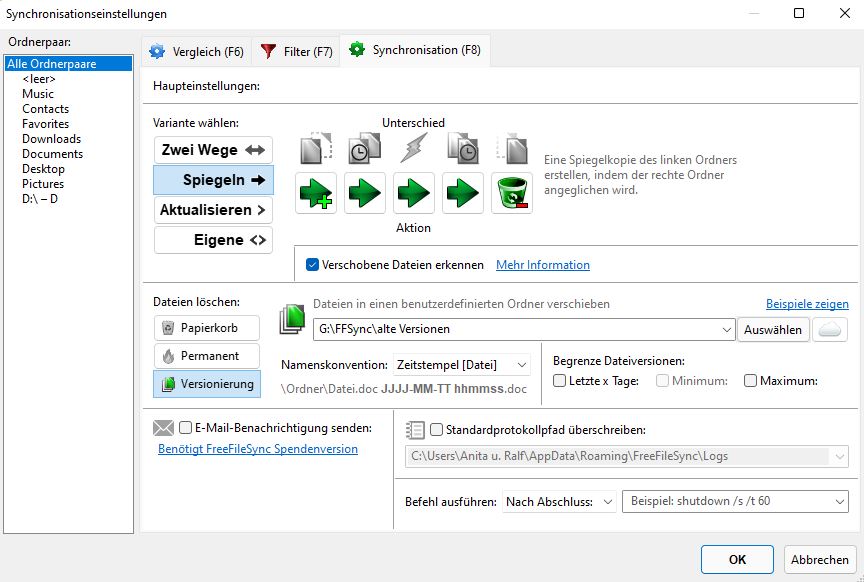Choose Versionierung deletion option
This screenshot has height=582, width=864.
(207, 384)
